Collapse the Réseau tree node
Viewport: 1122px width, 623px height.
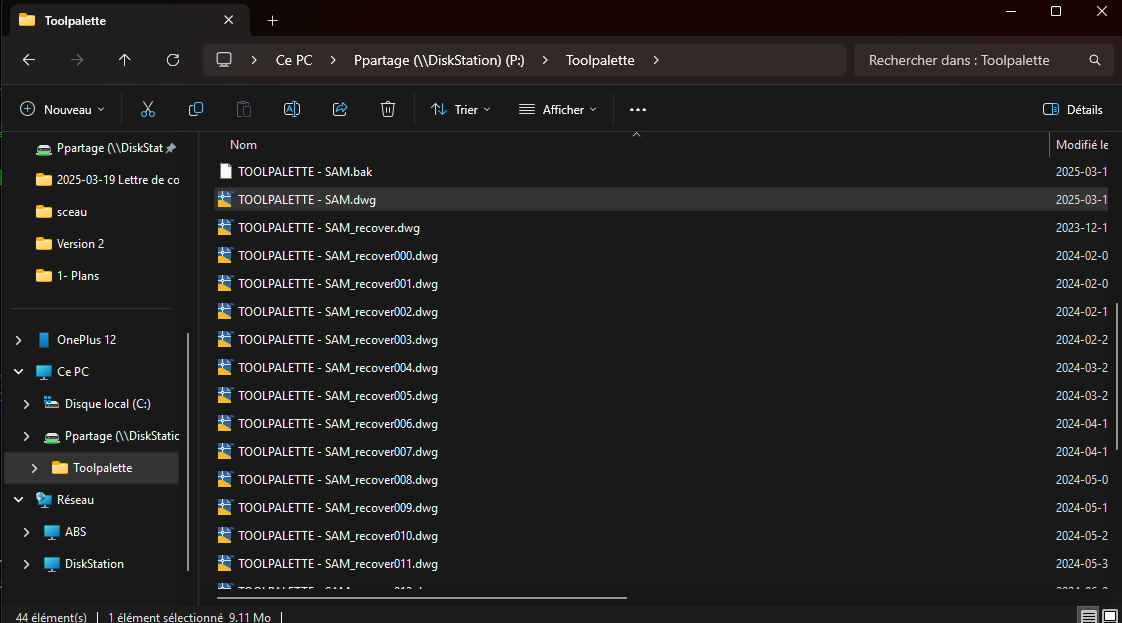point(18,500)
